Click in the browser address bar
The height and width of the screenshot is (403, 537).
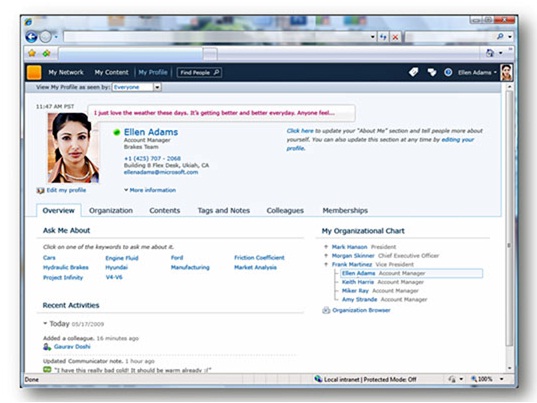[x=216, y=37]
